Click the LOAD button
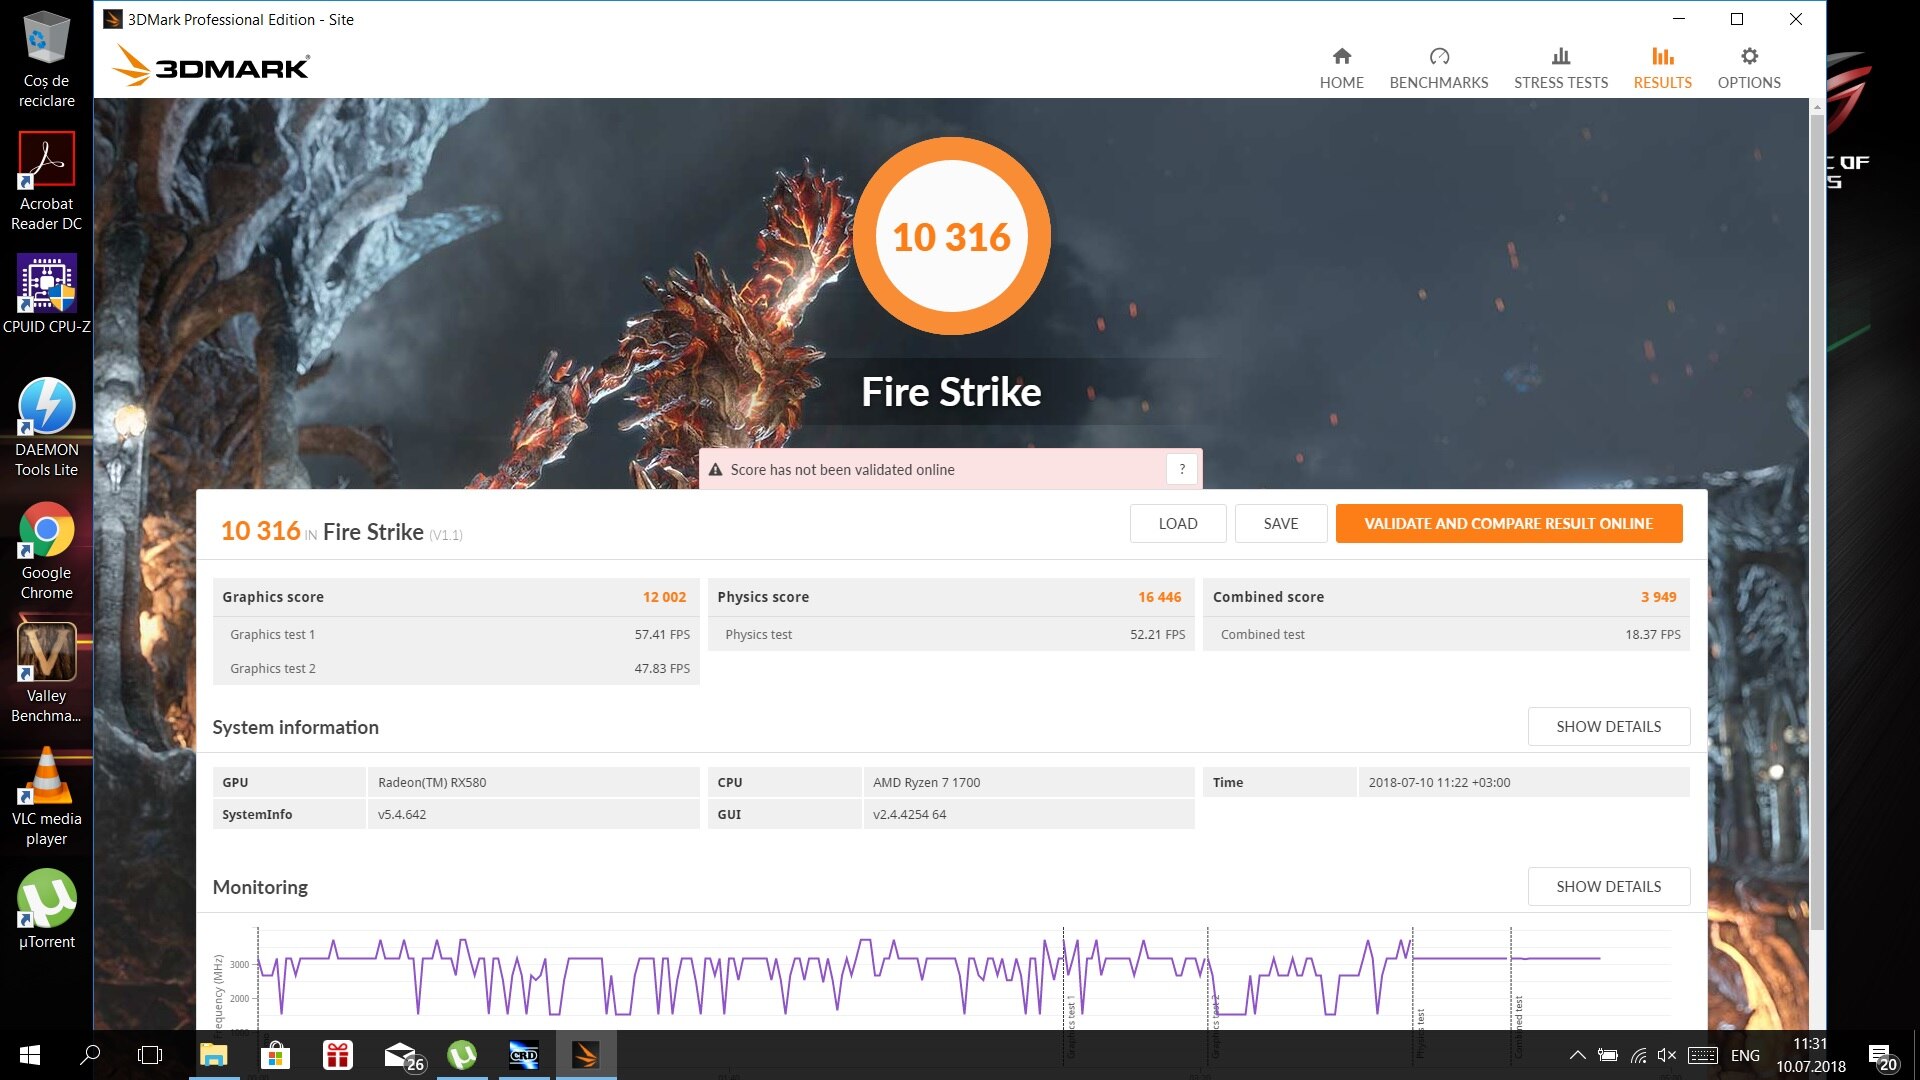 (x=1177, y=523)
